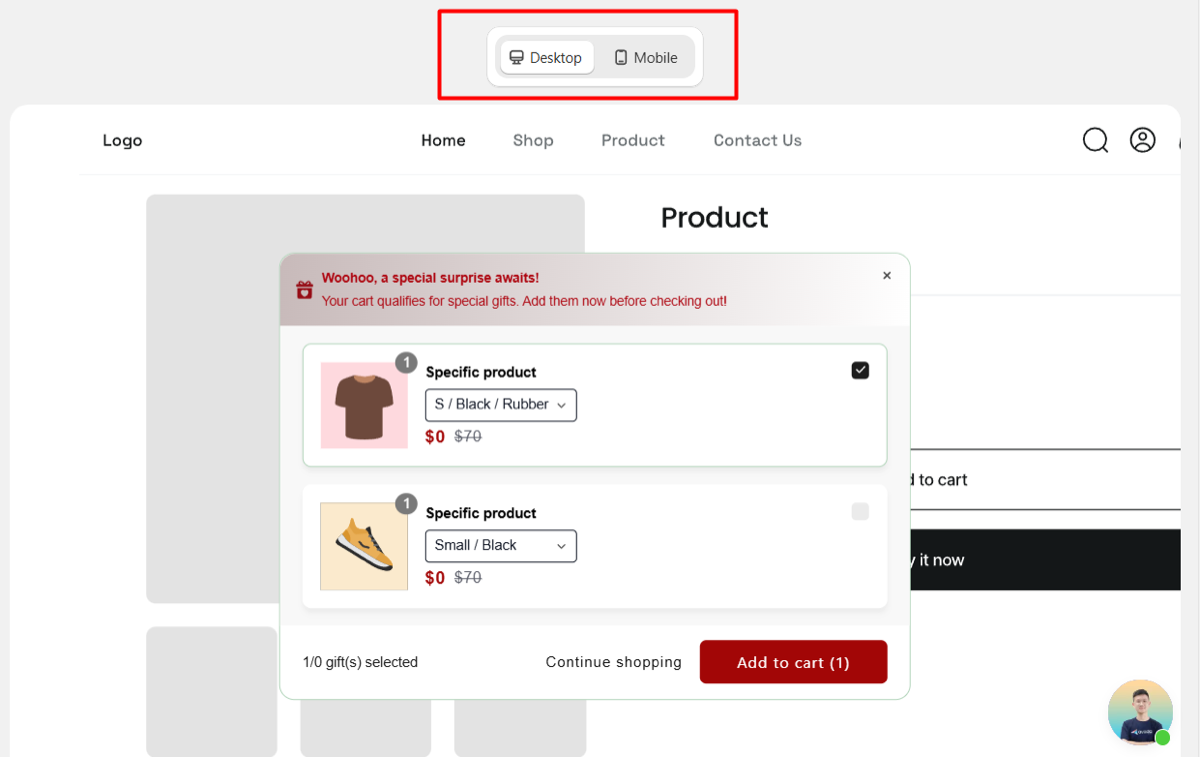Click the red gift box icon
This screenshot has height=757, width=1200.
305,290
